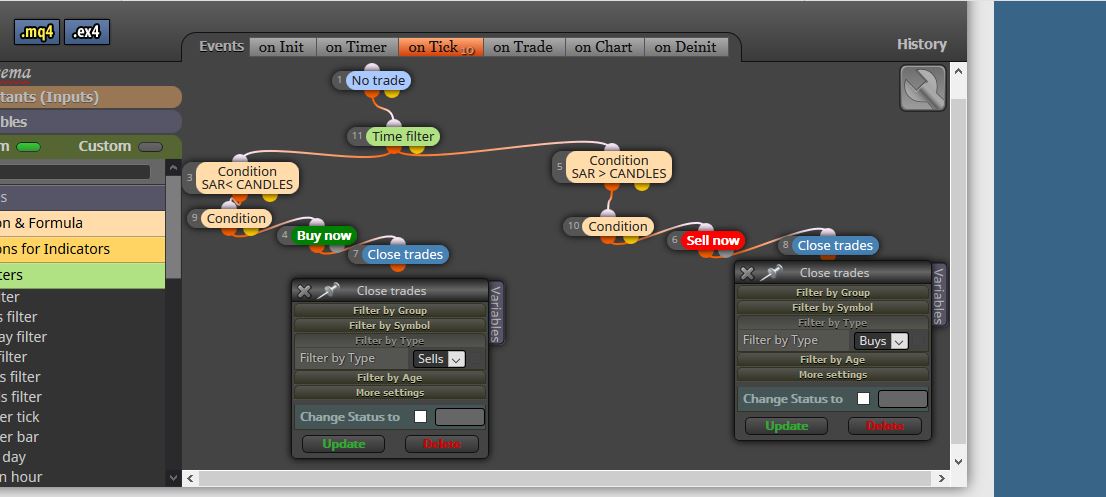
Task: Expand Filter by Age in Buys panel
Action: pyautogui.click(x=832, y=360)
